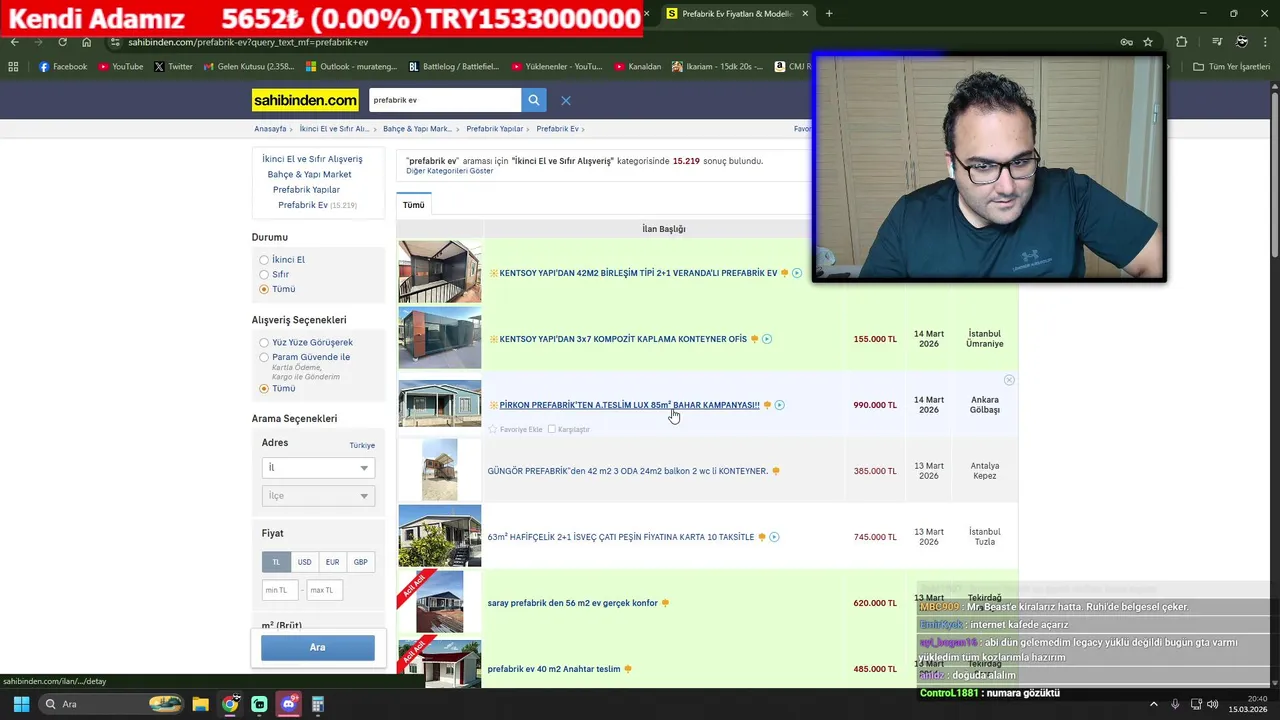
Task: Click the blue Ara search button
Action: [x=318, y=647]
